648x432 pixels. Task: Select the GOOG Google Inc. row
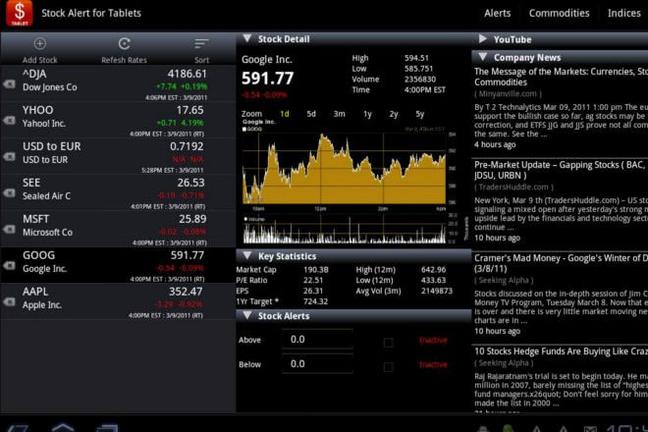(118, 265)
